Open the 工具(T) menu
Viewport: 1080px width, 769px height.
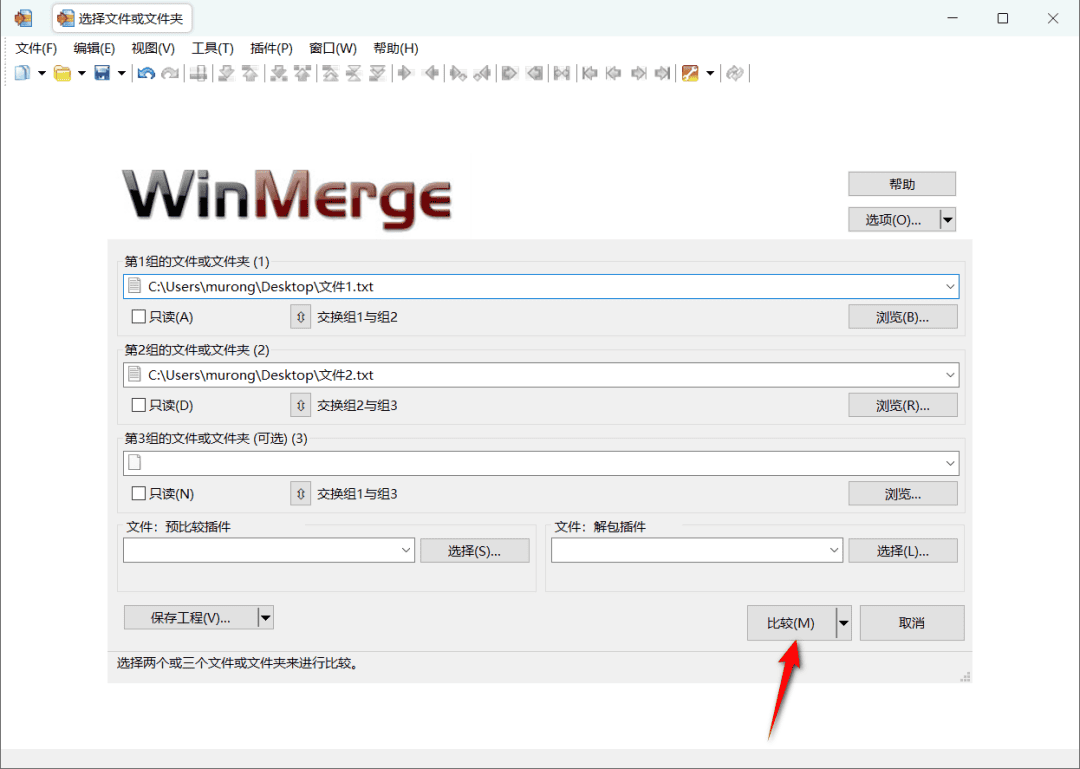212,48
